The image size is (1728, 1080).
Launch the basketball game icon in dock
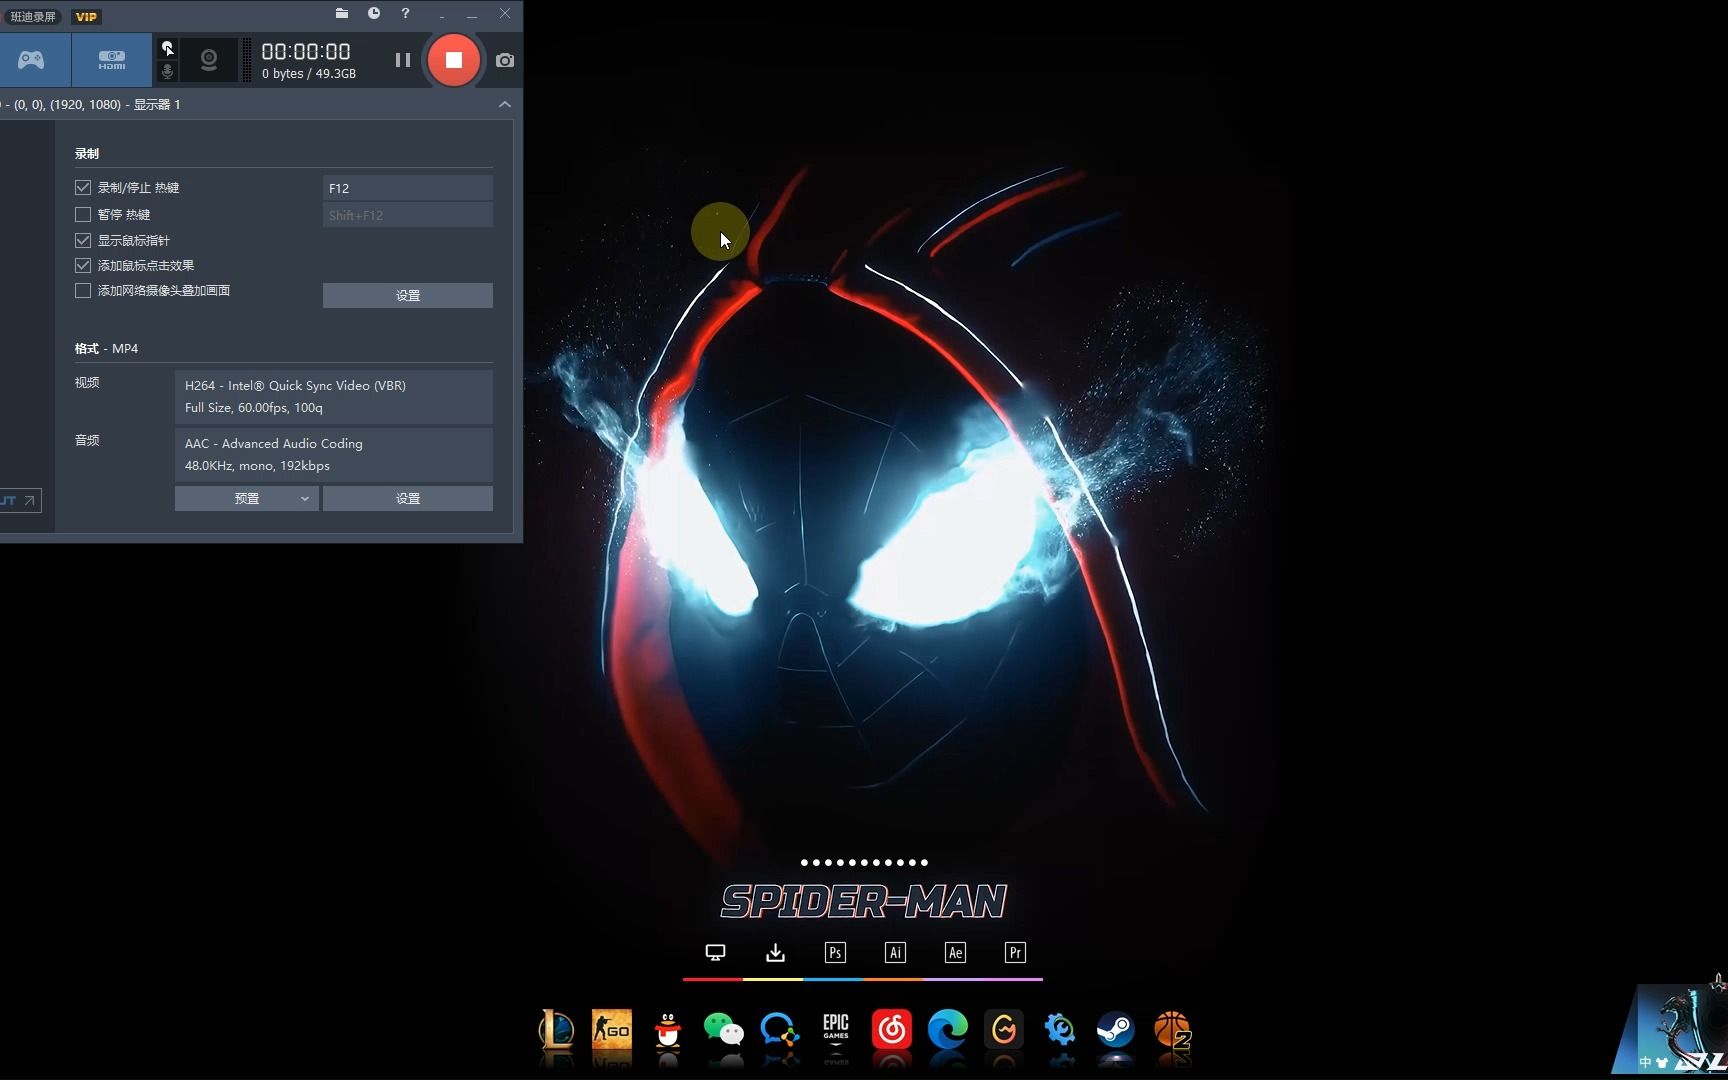pyautogui.click(x=1172, y=1029)
